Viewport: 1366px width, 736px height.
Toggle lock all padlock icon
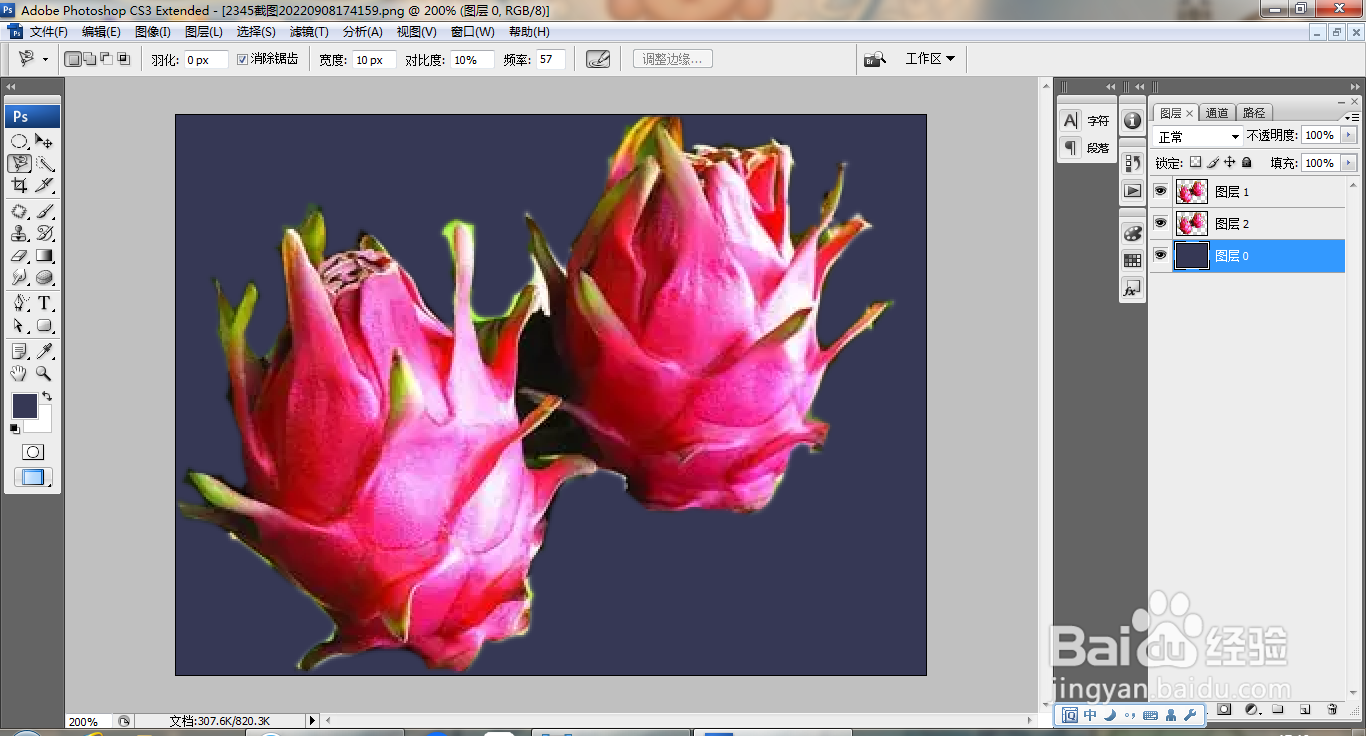(x=1246, y=162)
